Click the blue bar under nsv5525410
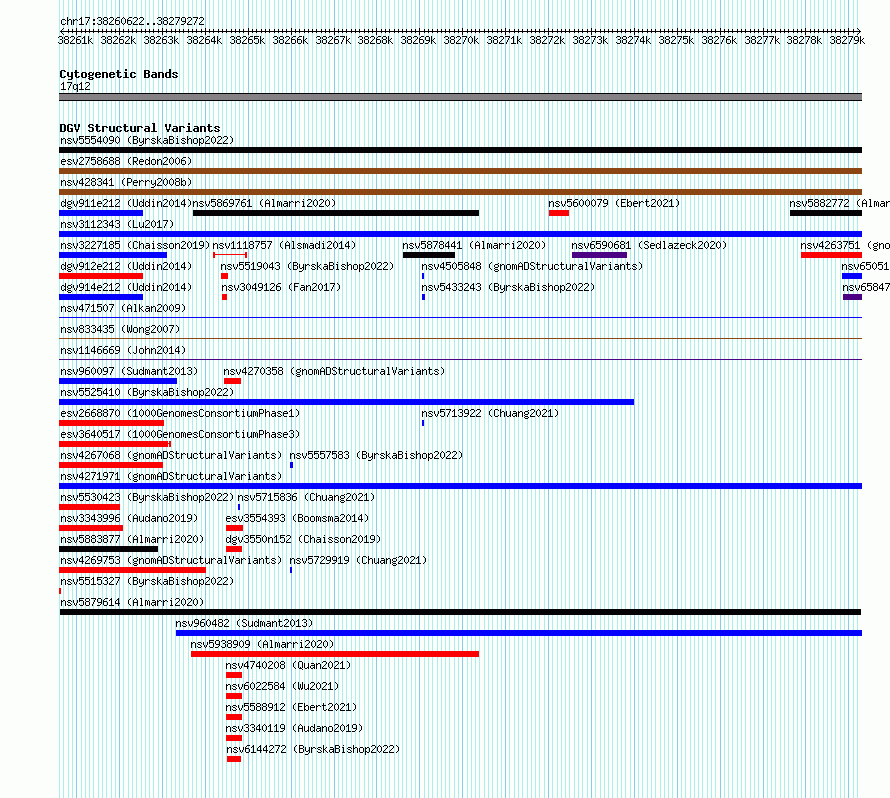 [346, 402]
